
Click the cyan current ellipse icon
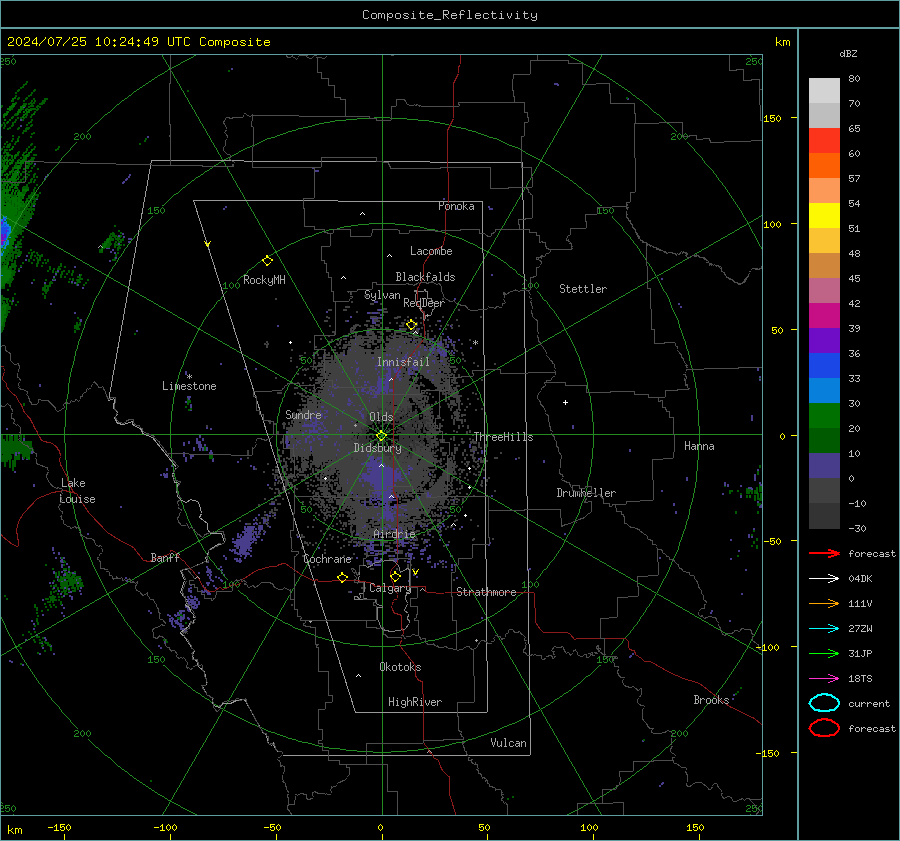(824, 703)
